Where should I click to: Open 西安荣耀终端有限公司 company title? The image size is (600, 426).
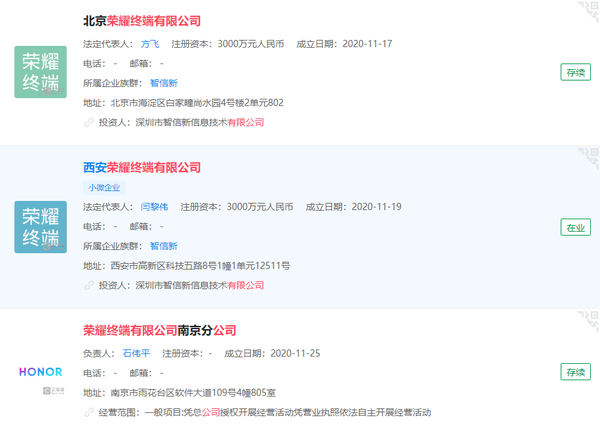(x=142, y=167)
